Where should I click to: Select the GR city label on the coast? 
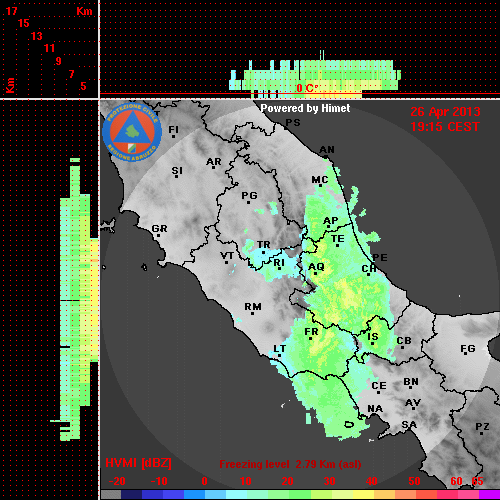[159, 229]
